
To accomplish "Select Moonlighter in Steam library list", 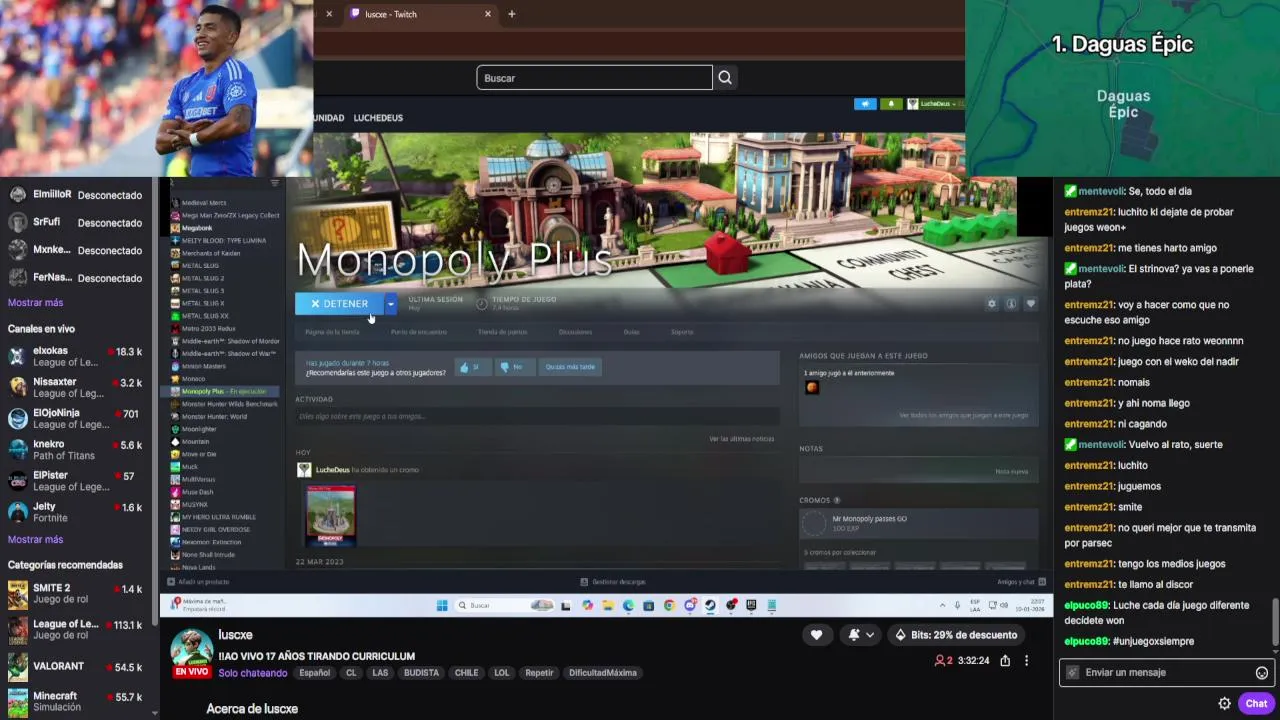I will [199, 429].
